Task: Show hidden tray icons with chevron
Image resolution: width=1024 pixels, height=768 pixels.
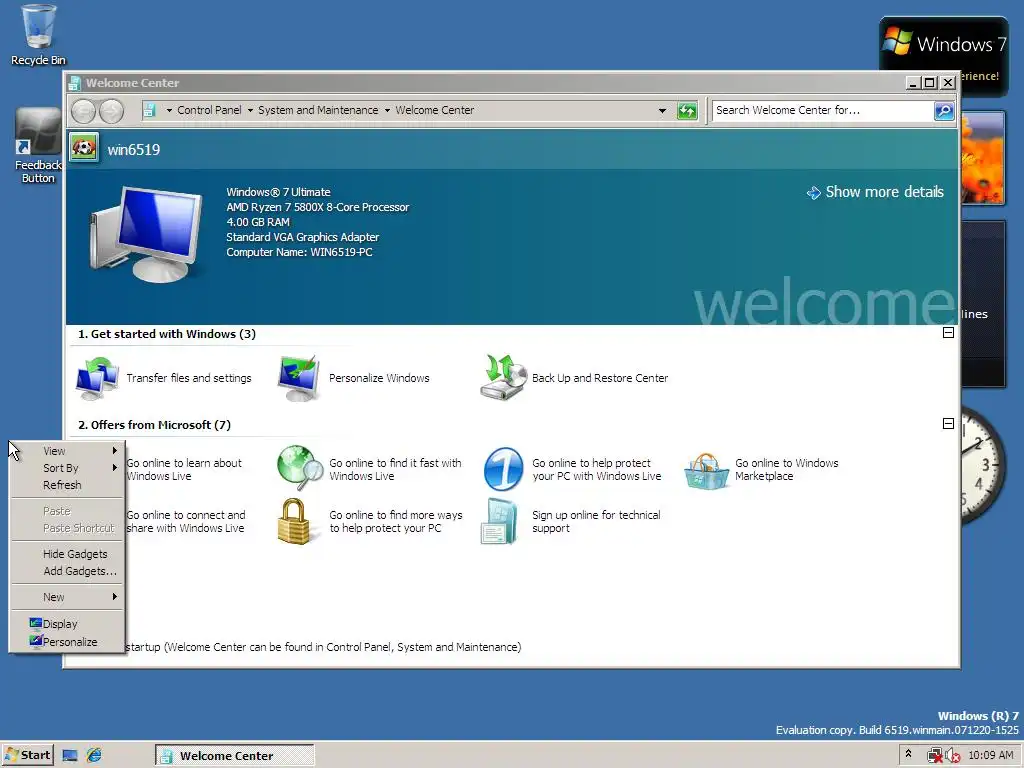Action: click(908, 754)
